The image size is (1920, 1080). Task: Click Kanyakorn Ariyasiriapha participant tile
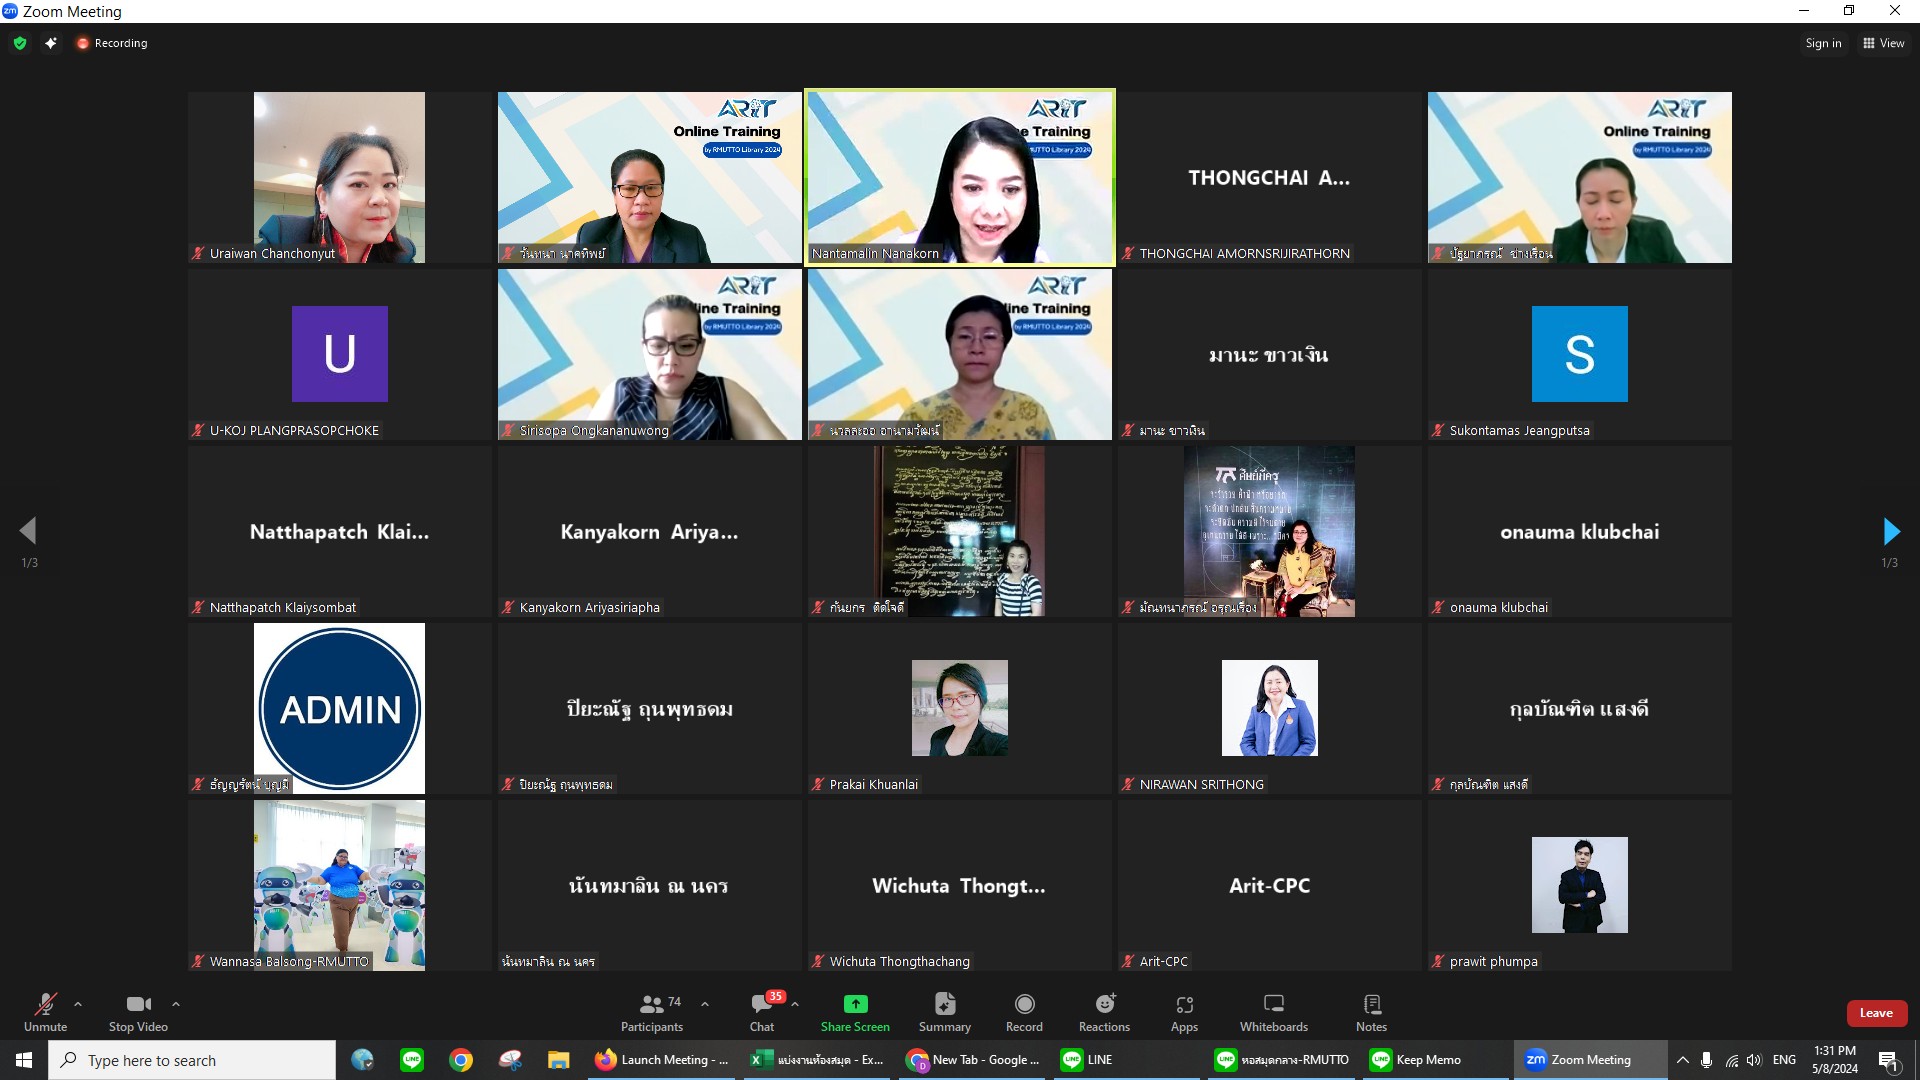coord(650,531)
